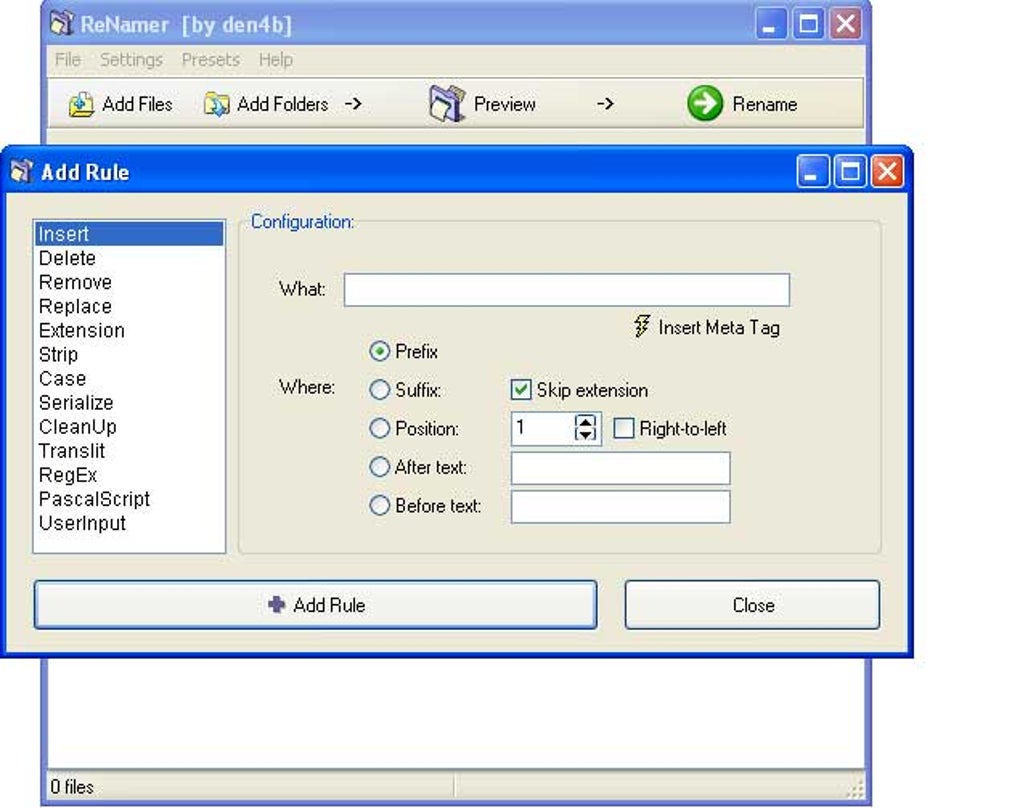Click the Add Files toolbar label
This screenshot has width=1020, height=808.
pos(137,104)
